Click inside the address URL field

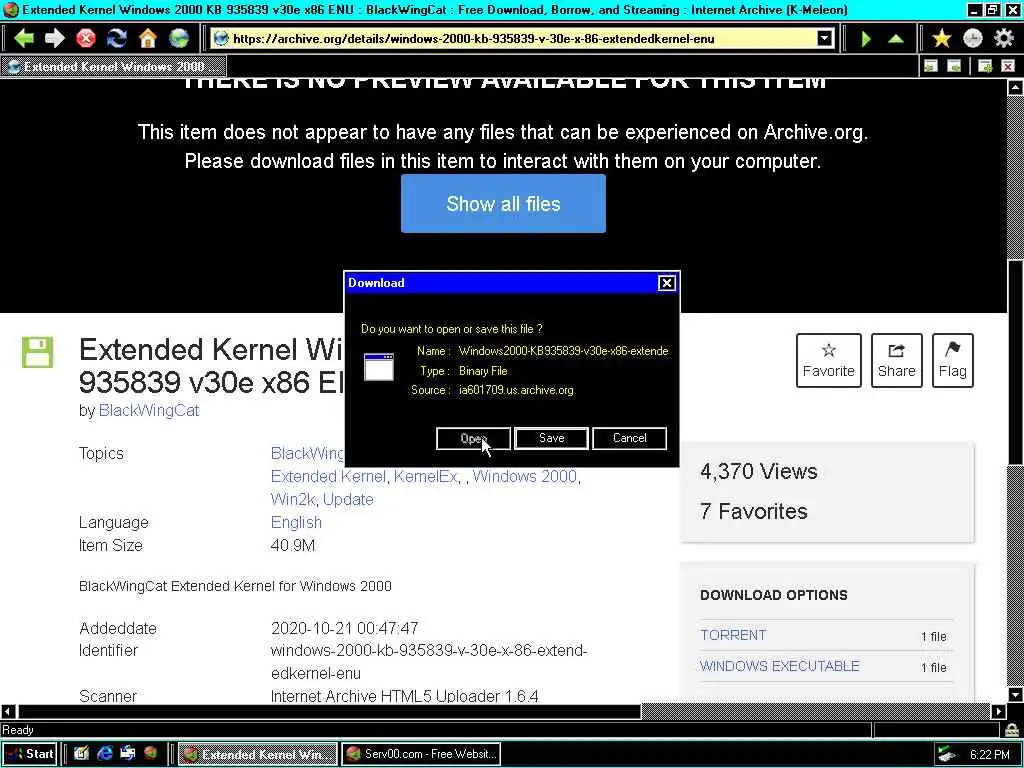522,39
